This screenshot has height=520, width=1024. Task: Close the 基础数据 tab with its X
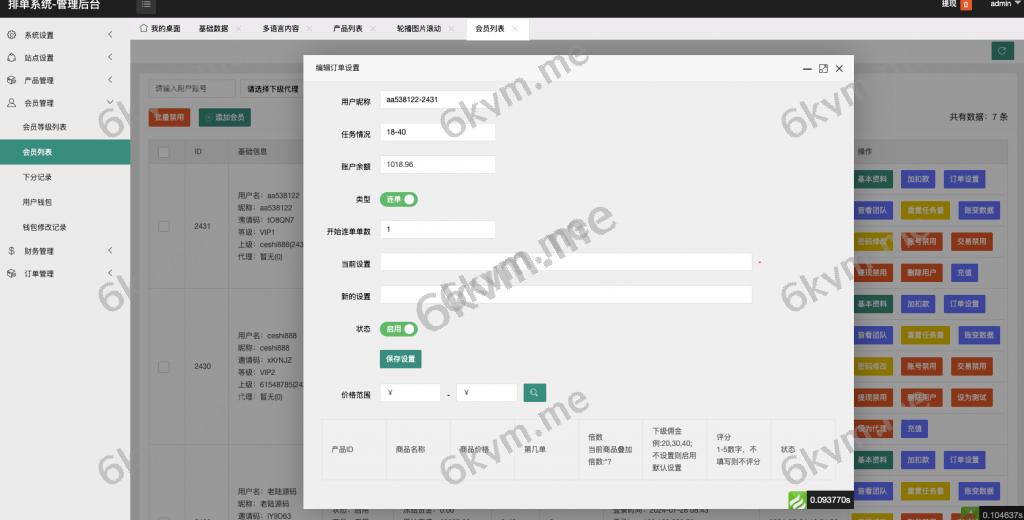[237, 29]
